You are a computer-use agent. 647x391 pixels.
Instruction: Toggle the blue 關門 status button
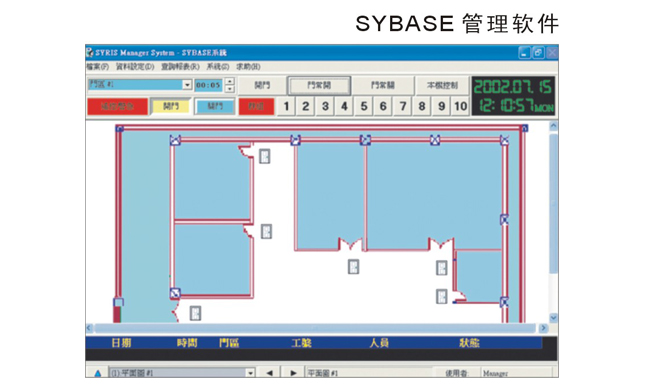tap(215, 106)
